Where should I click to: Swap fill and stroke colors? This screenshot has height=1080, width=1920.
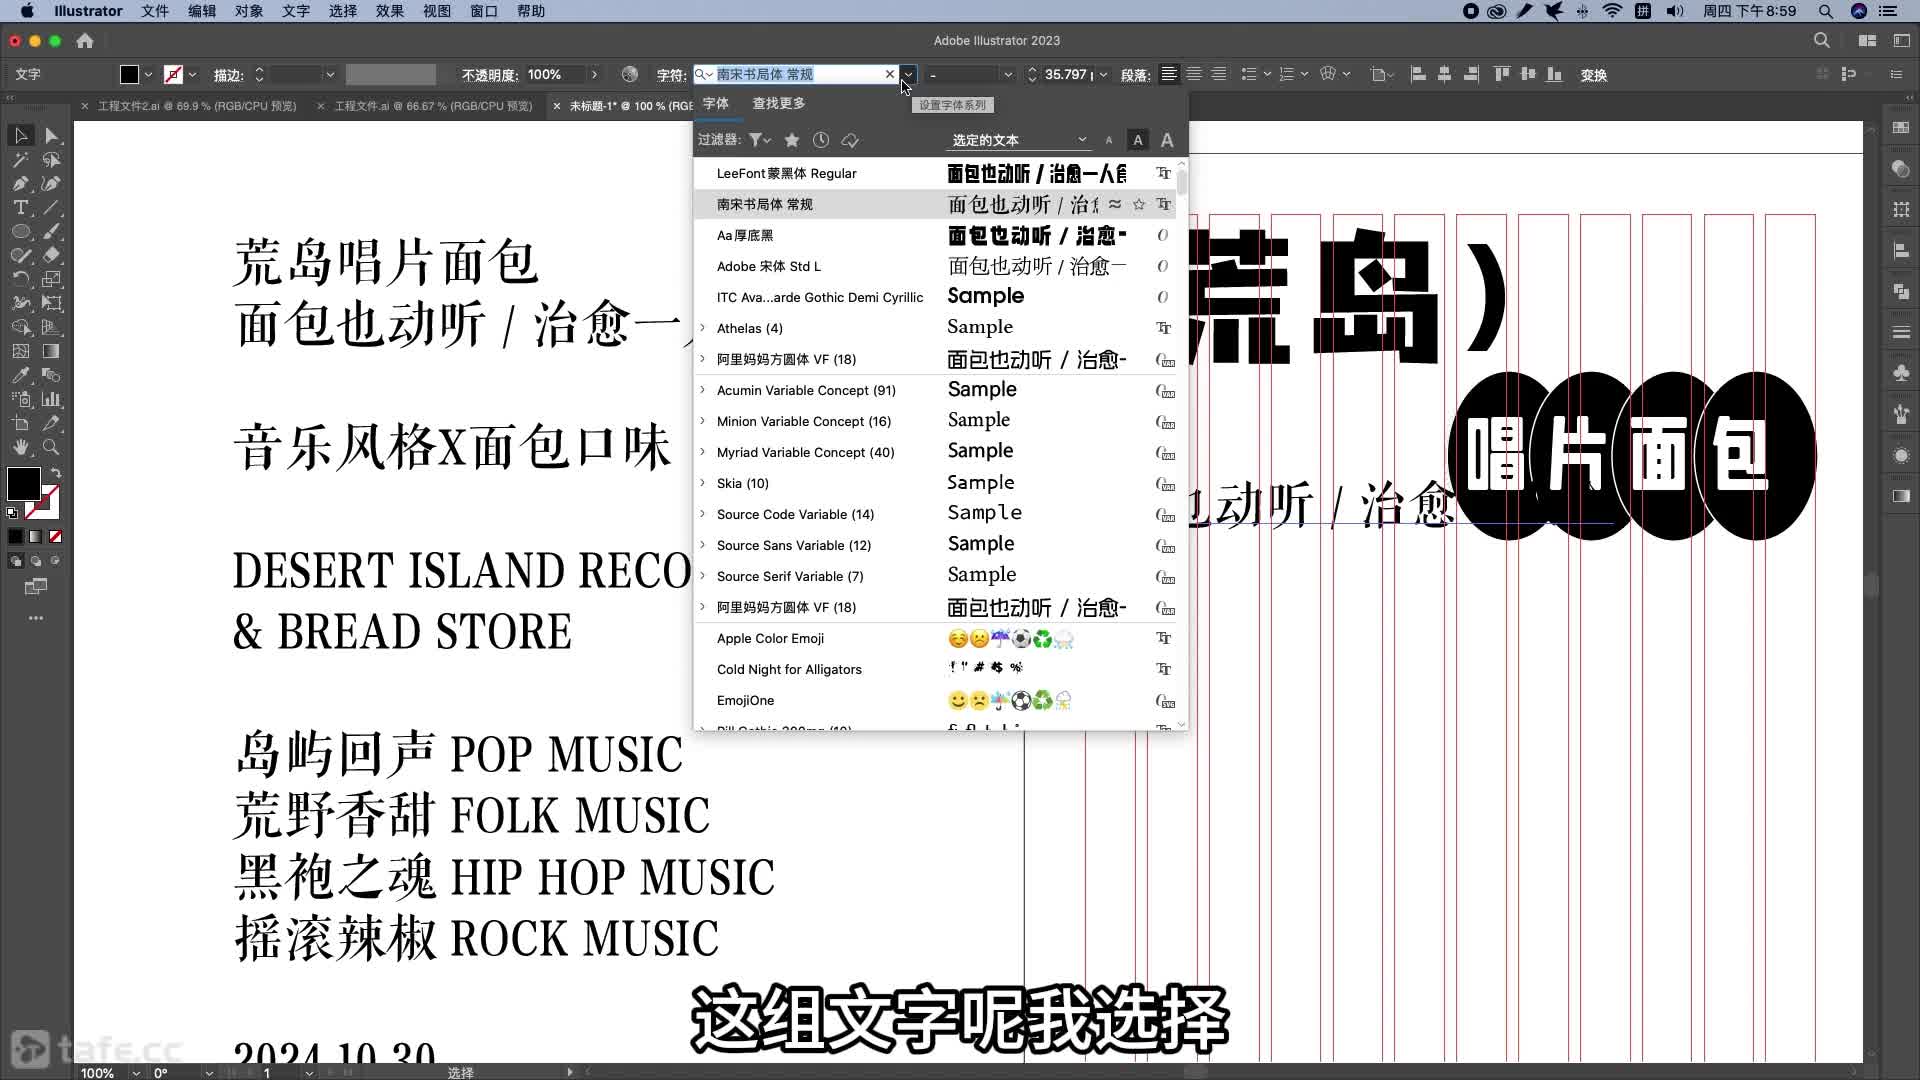tap(55, 473)
